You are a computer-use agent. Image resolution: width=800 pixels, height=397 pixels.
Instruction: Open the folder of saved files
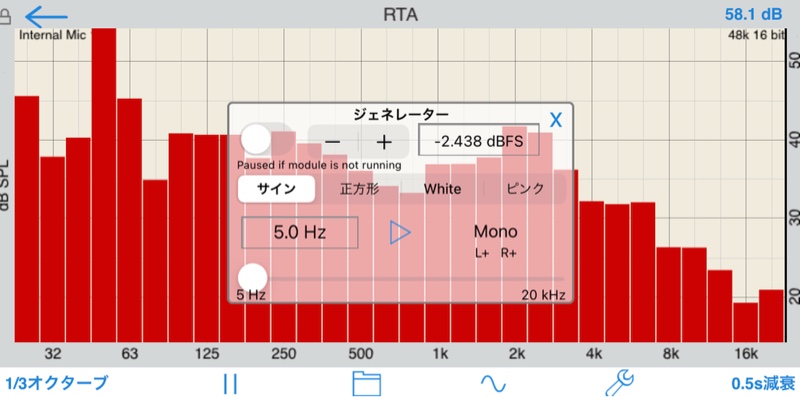click(367, 383)
